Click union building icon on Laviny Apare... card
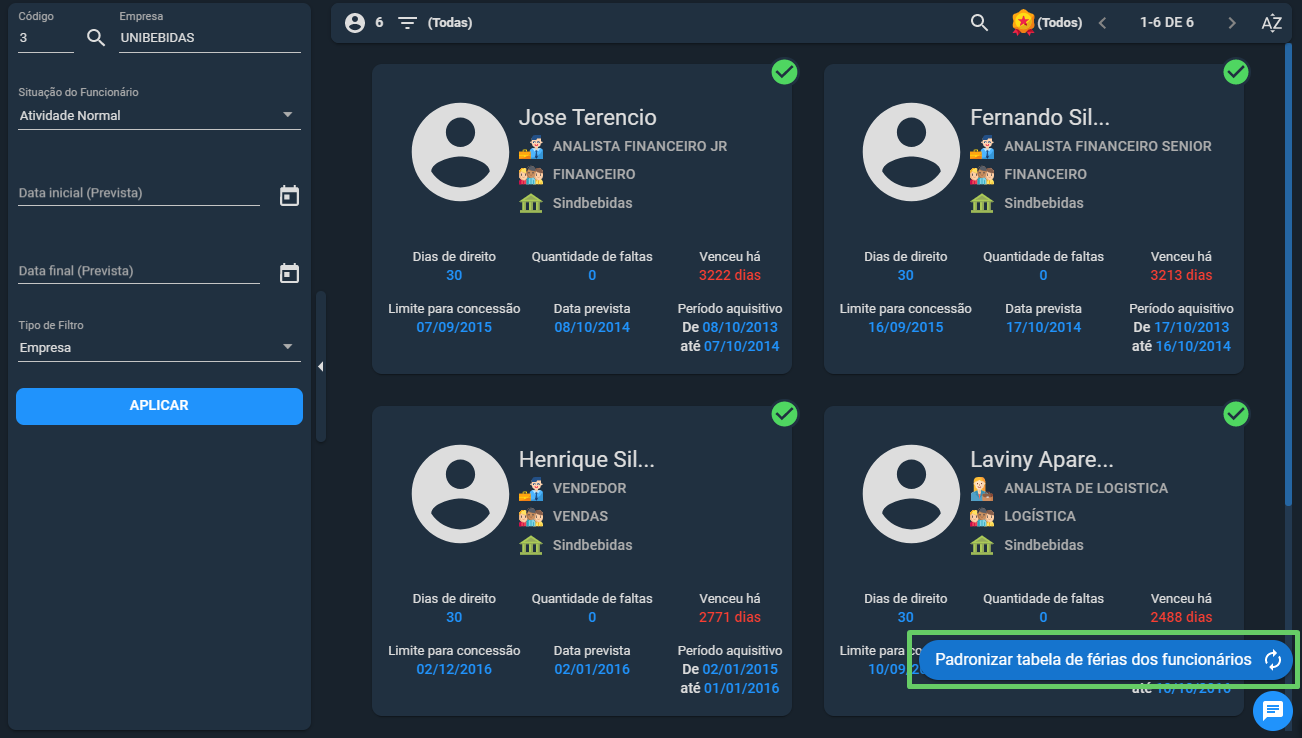Image resolution: width=1302 pixels, height=738 pixels. coord(982,546)
